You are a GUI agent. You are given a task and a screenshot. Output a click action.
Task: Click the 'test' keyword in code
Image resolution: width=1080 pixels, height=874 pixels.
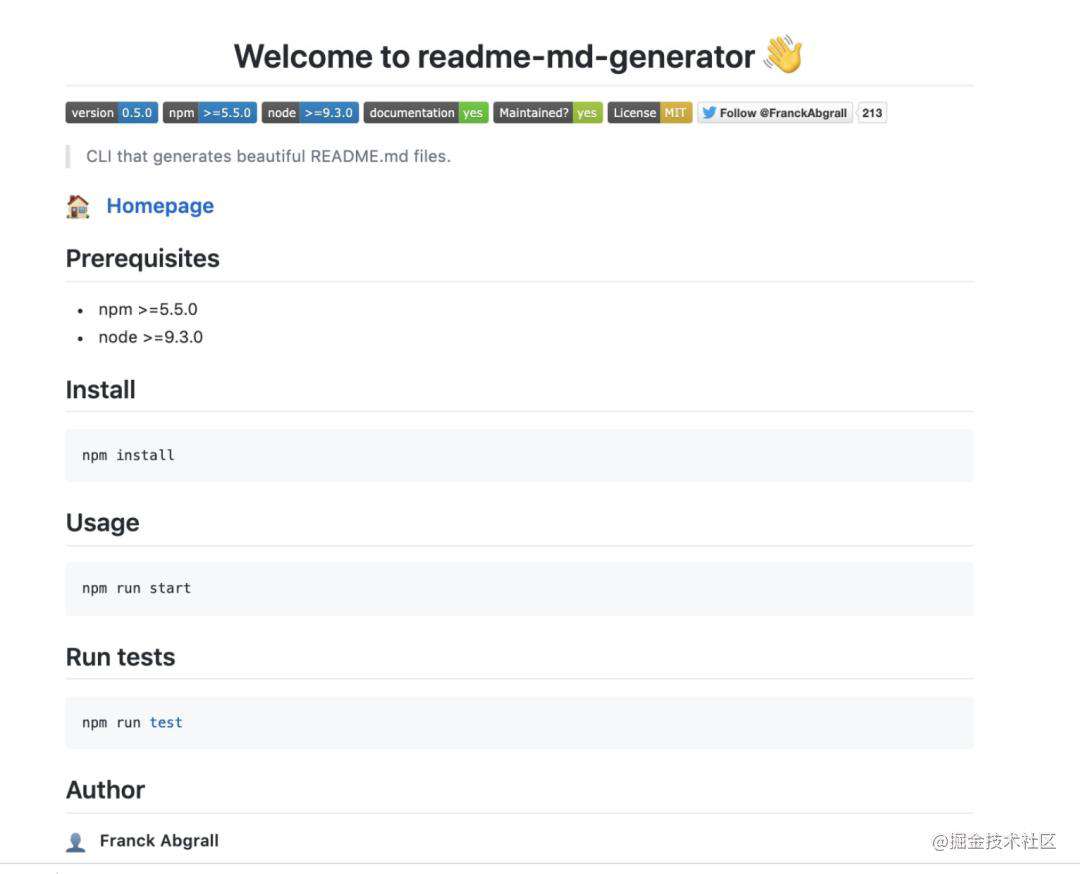coord(166,722)
